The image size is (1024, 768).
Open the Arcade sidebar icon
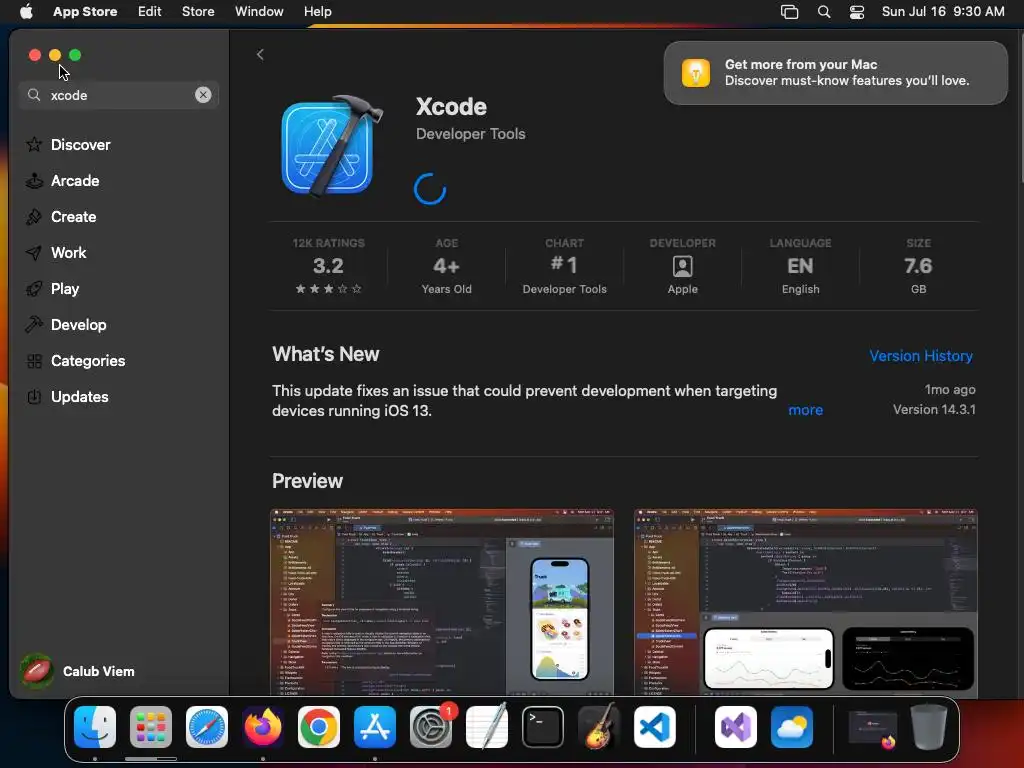[34, 180]
